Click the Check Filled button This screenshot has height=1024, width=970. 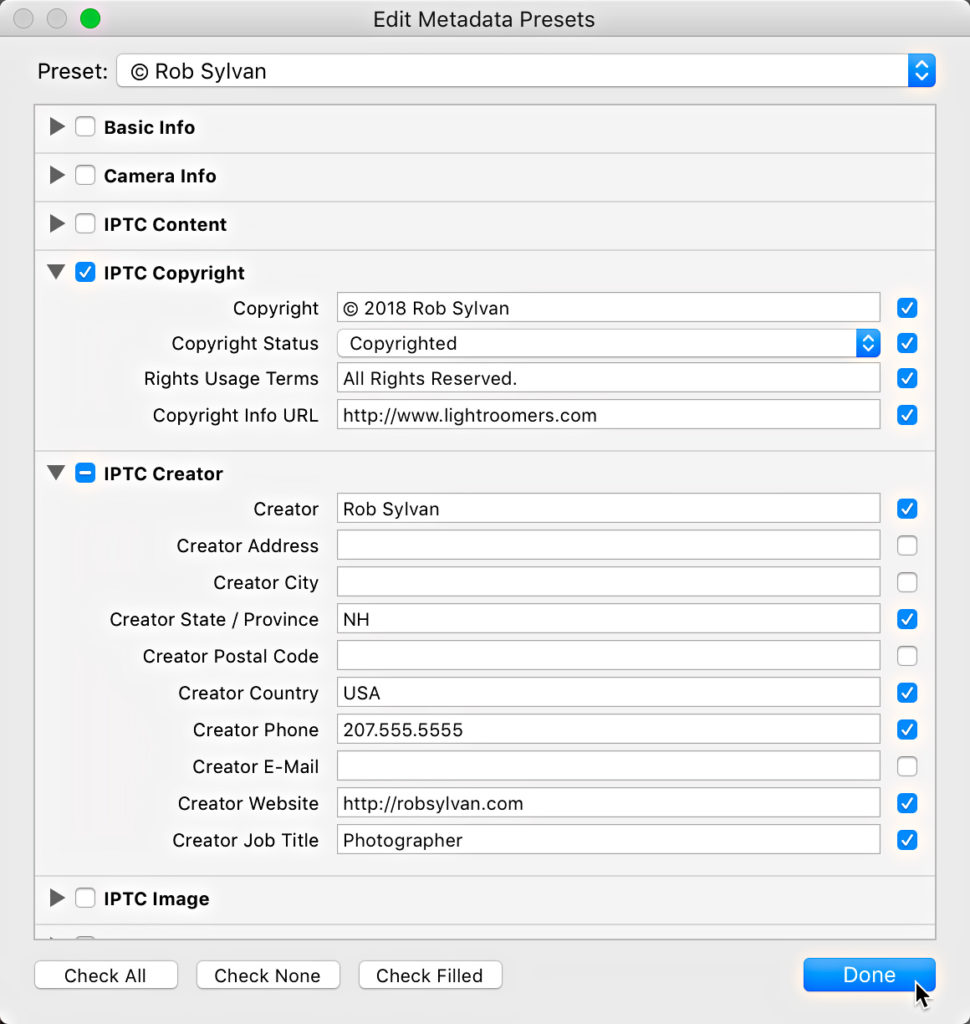430,975
